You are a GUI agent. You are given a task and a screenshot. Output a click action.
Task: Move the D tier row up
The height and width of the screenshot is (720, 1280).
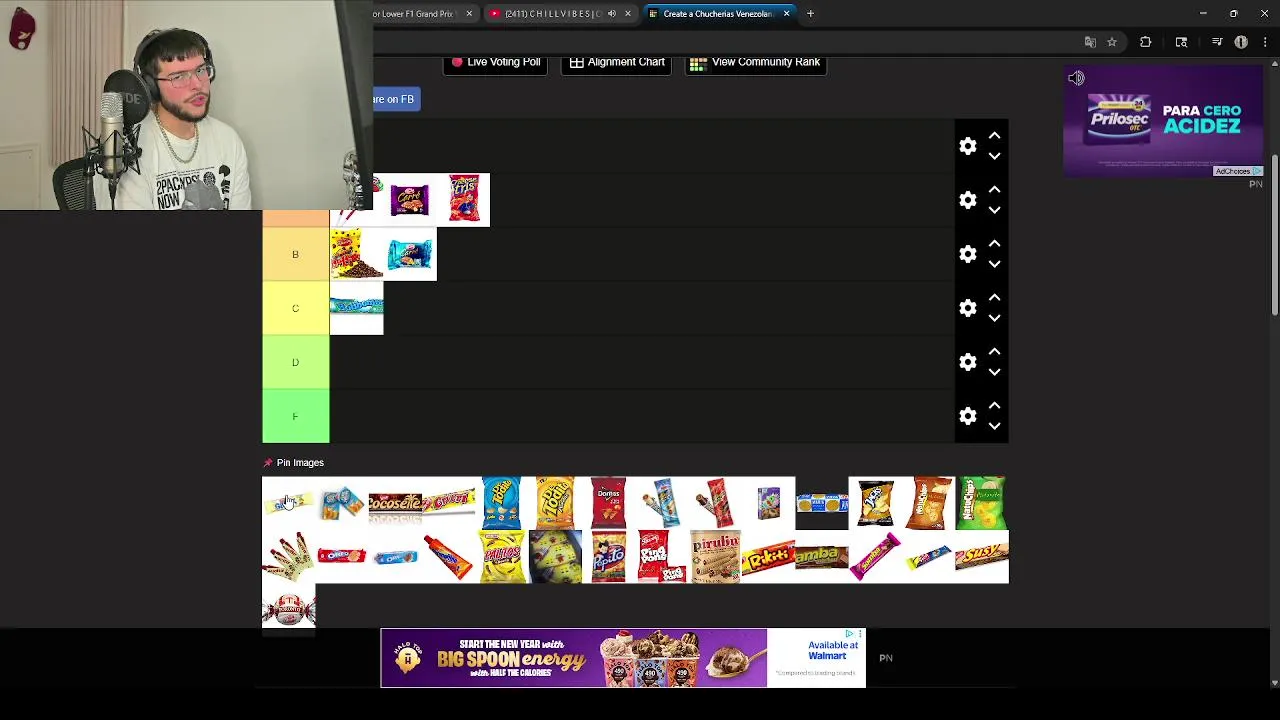click(x=994, y=351)
